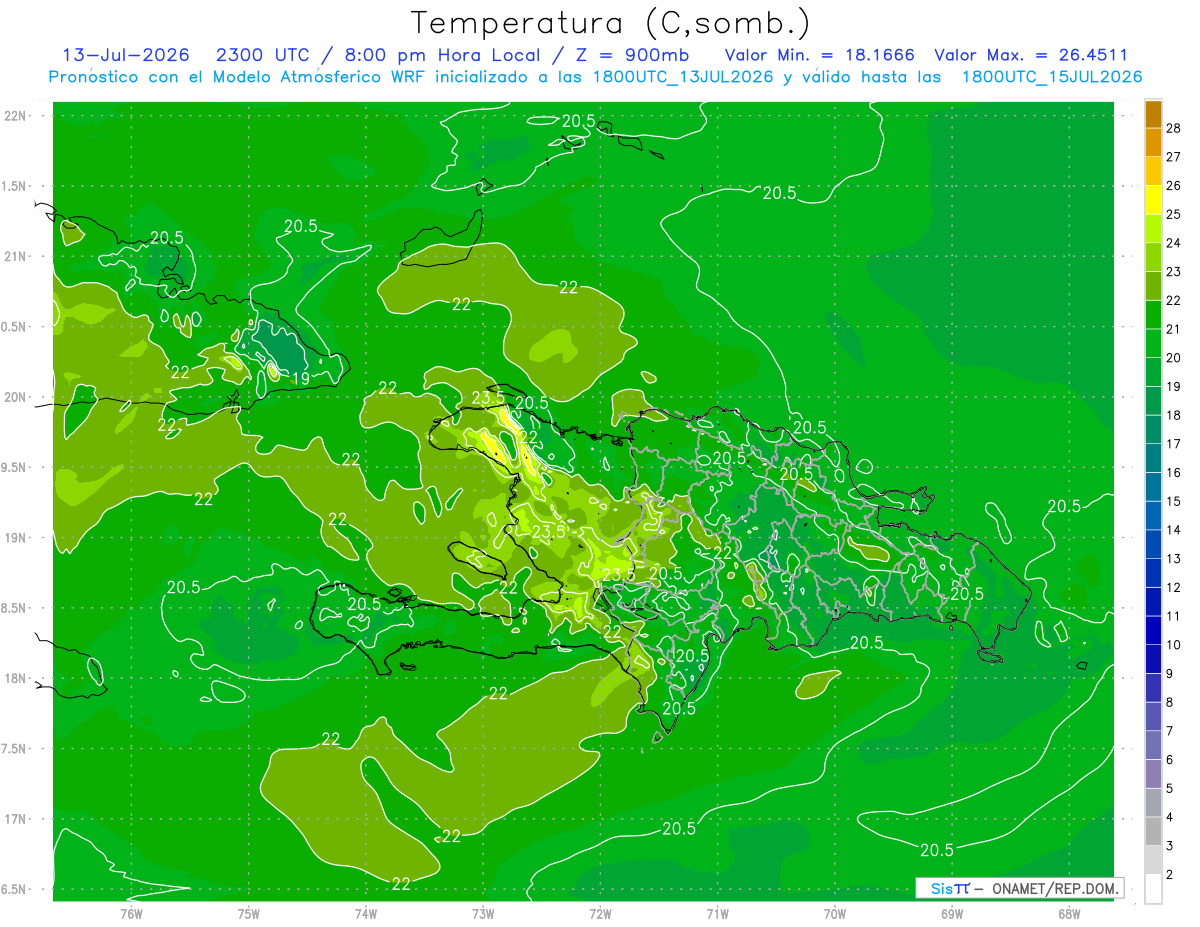
Task: Click the blue "Sis" logo text
Action: pyautogui.click(x=942, y=888)
